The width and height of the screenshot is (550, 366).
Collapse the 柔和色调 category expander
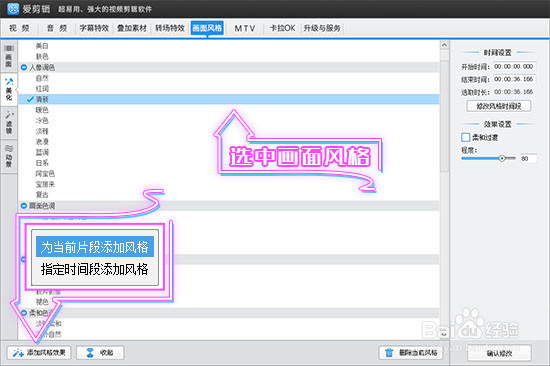pyautogui.click(x=24, y=313)
